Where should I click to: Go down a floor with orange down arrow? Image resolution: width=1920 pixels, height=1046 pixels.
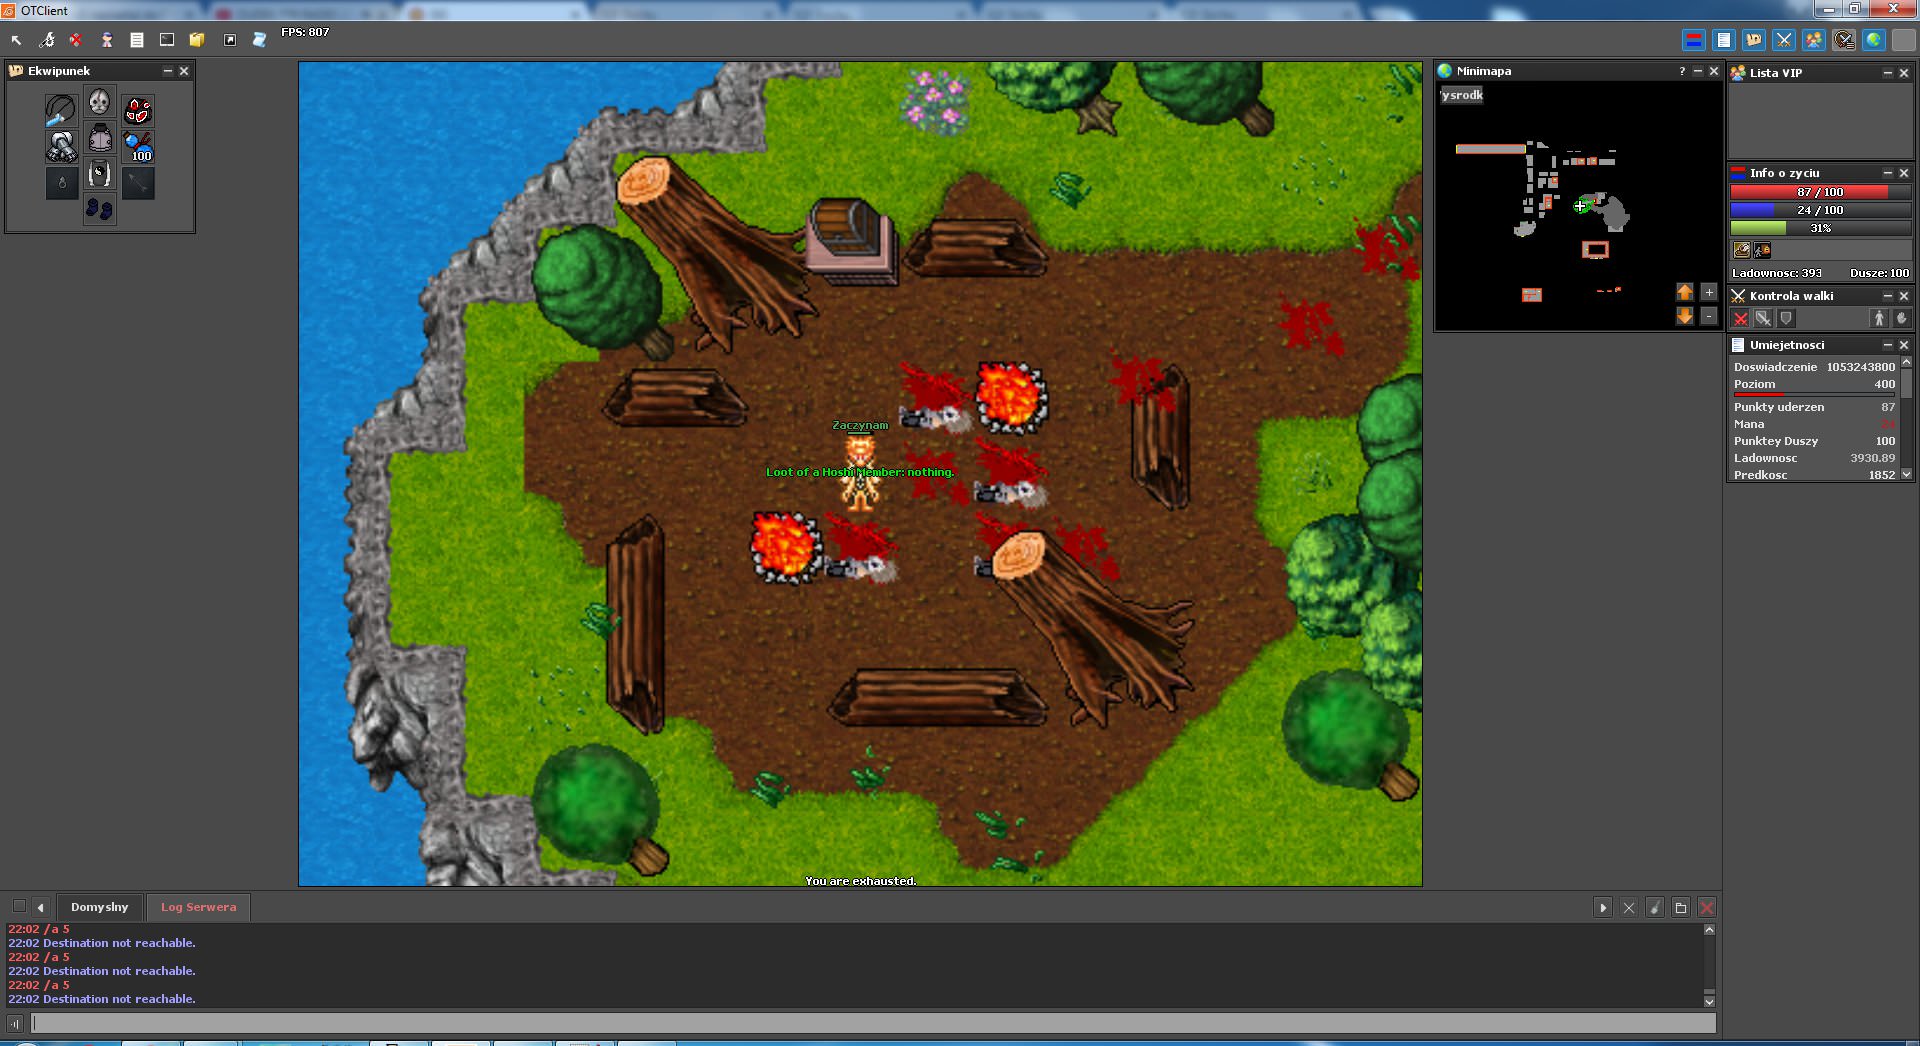[1685, 316]
